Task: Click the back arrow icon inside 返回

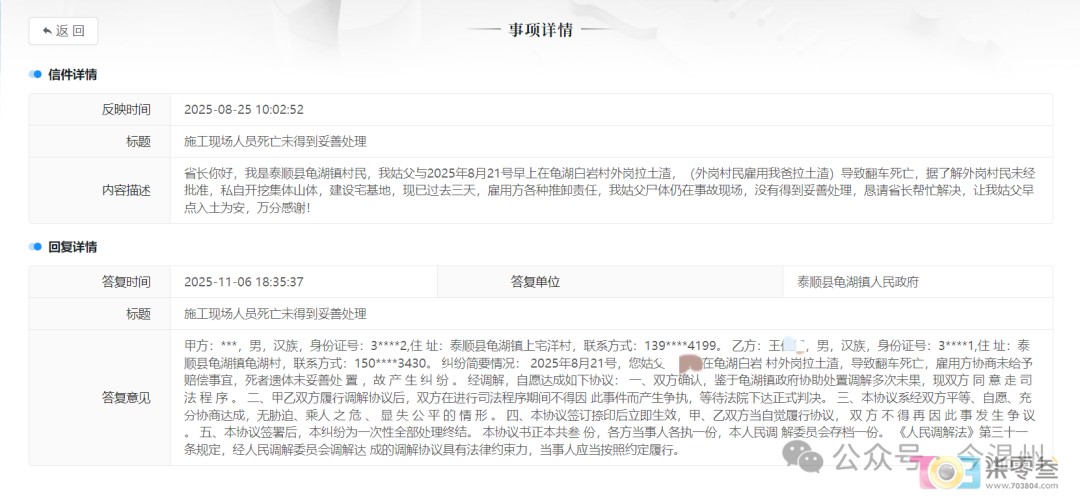Action: click(x=46, y=31)
